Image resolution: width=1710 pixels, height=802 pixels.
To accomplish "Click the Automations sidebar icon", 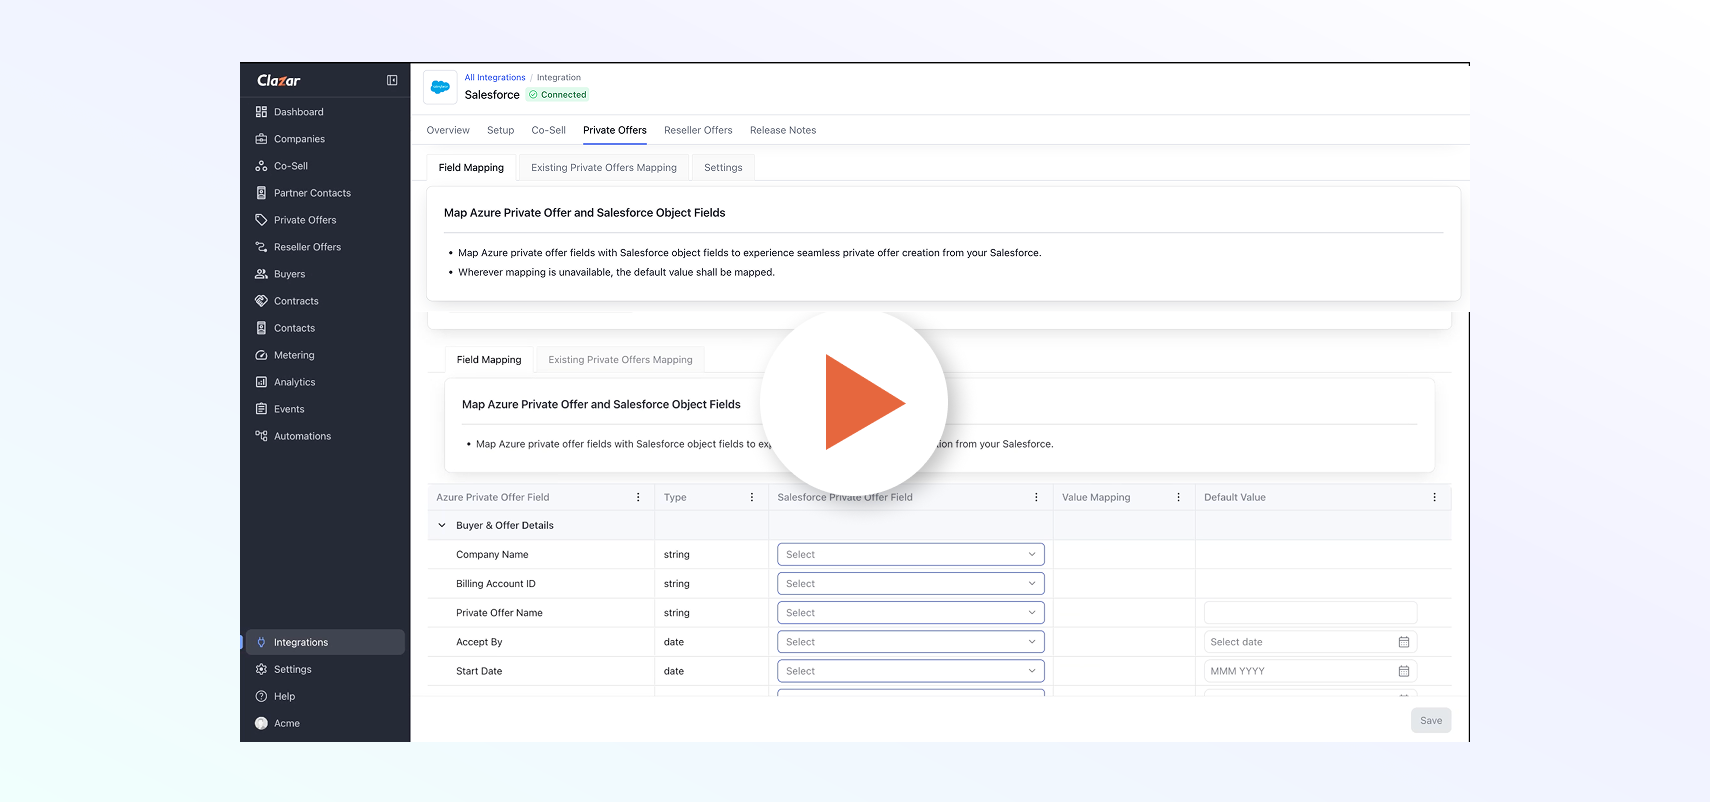I will coord(261,436).
